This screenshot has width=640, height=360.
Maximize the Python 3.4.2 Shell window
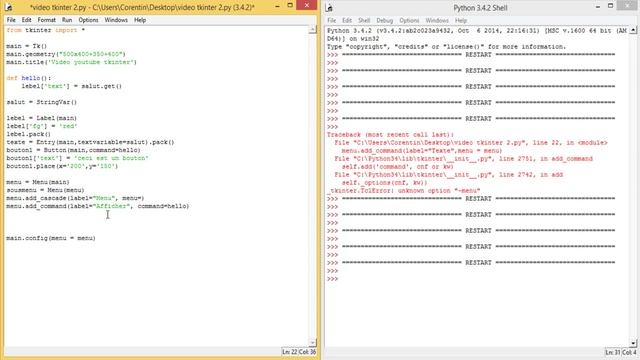[x=611, y=6]
